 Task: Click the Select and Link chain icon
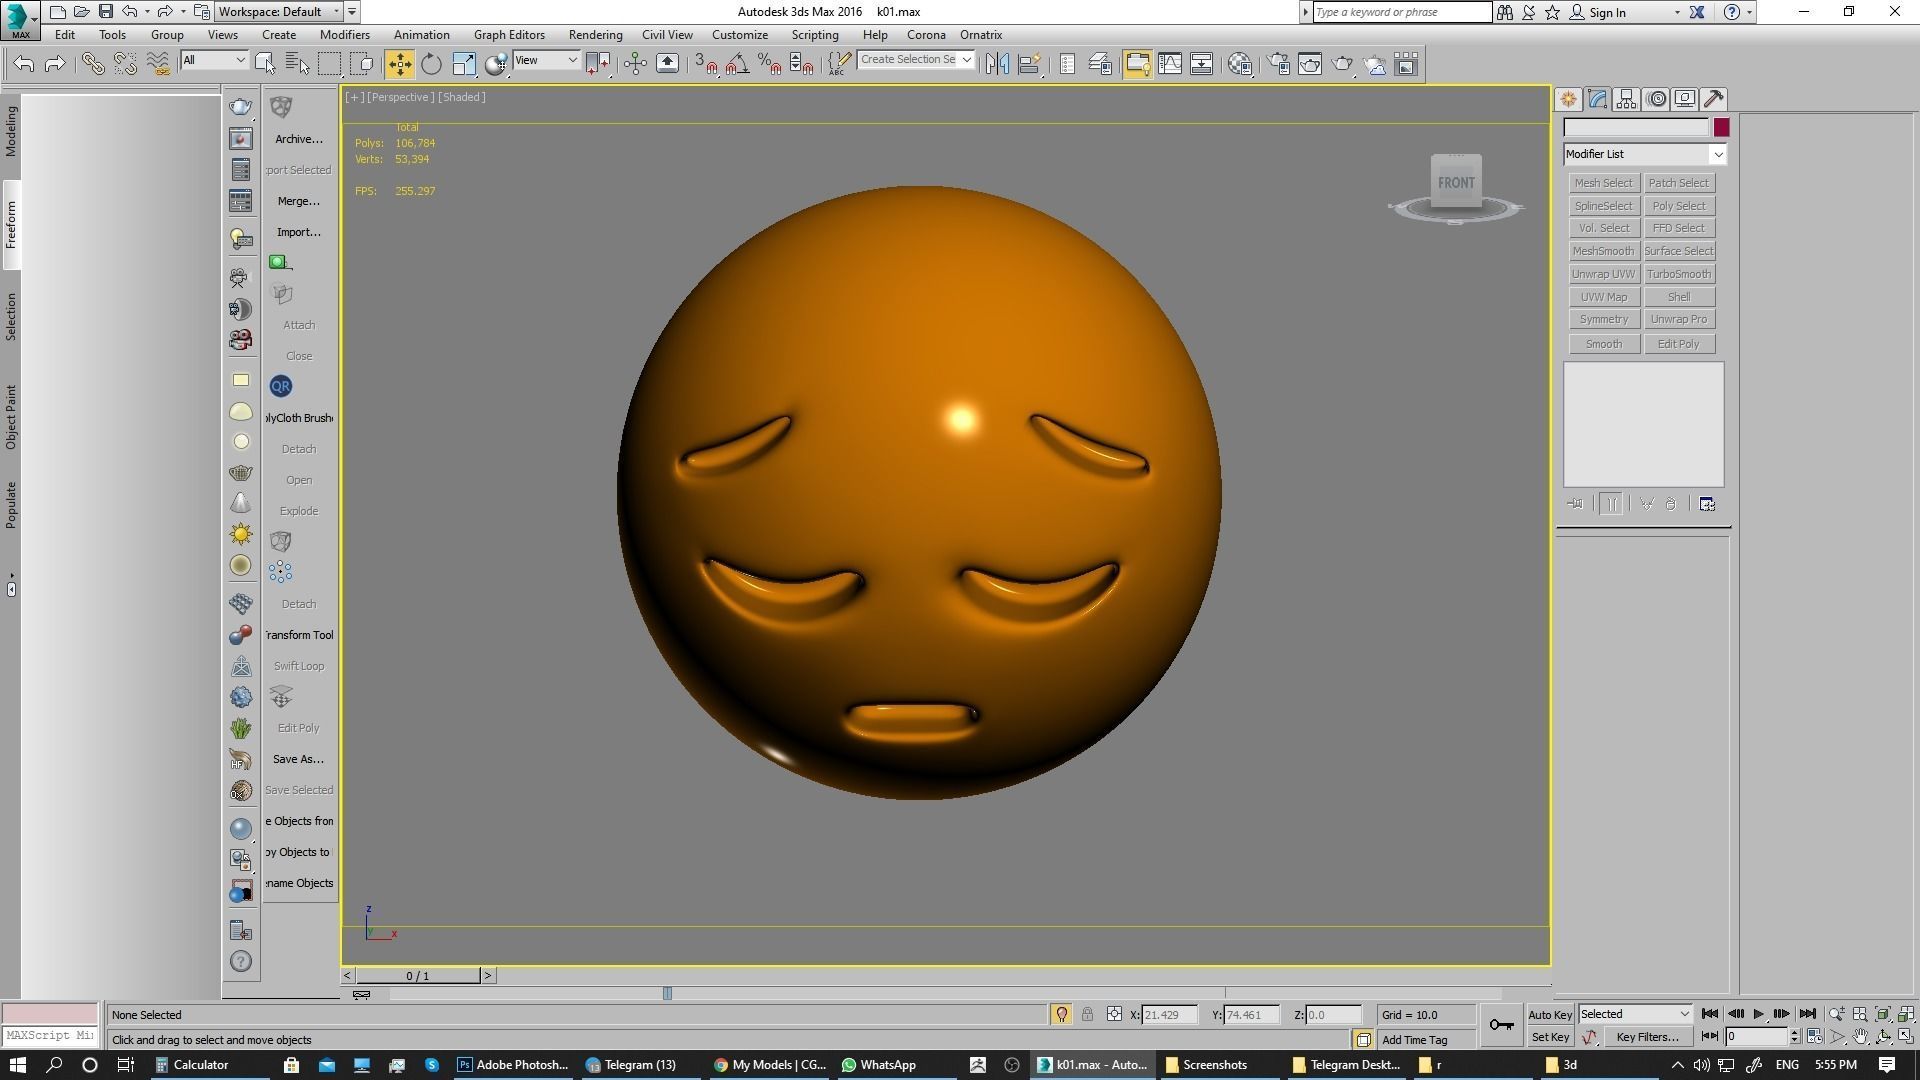click(x=93, y=64)
